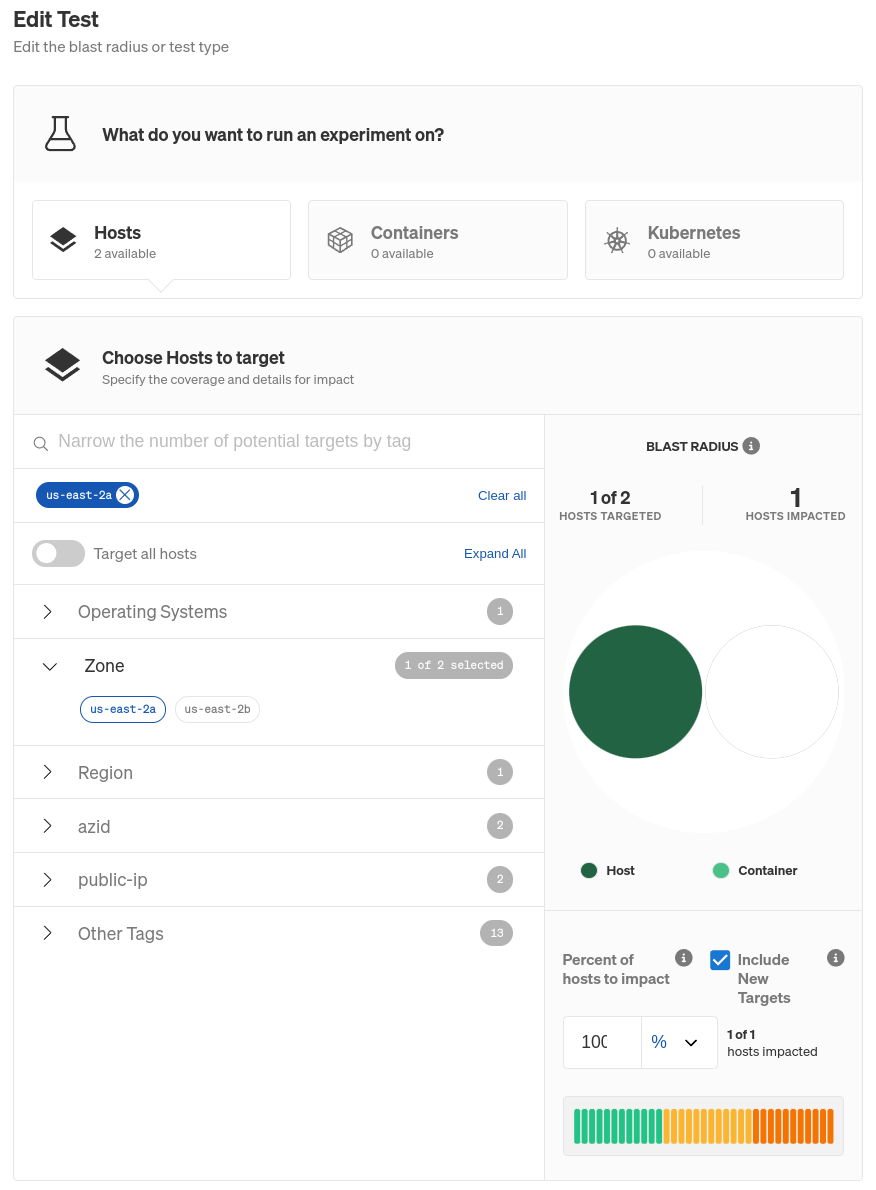This screenshot has width=876, height=1190.
Task: Click the Expand All link
Action: coord(495,554)
